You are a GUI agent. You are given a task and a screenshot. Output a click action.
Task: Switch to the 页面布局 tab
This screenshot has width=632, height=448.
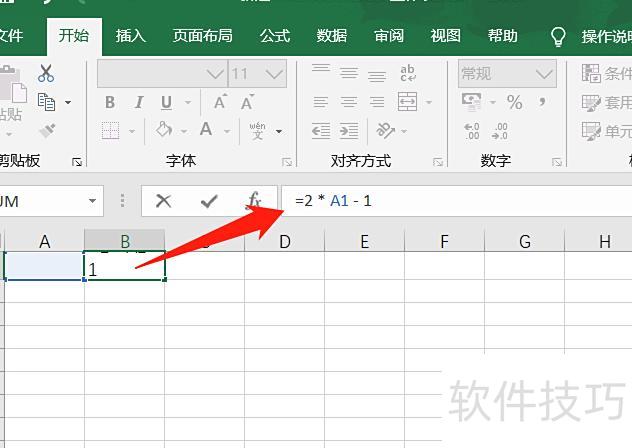[x=202, y=36]
